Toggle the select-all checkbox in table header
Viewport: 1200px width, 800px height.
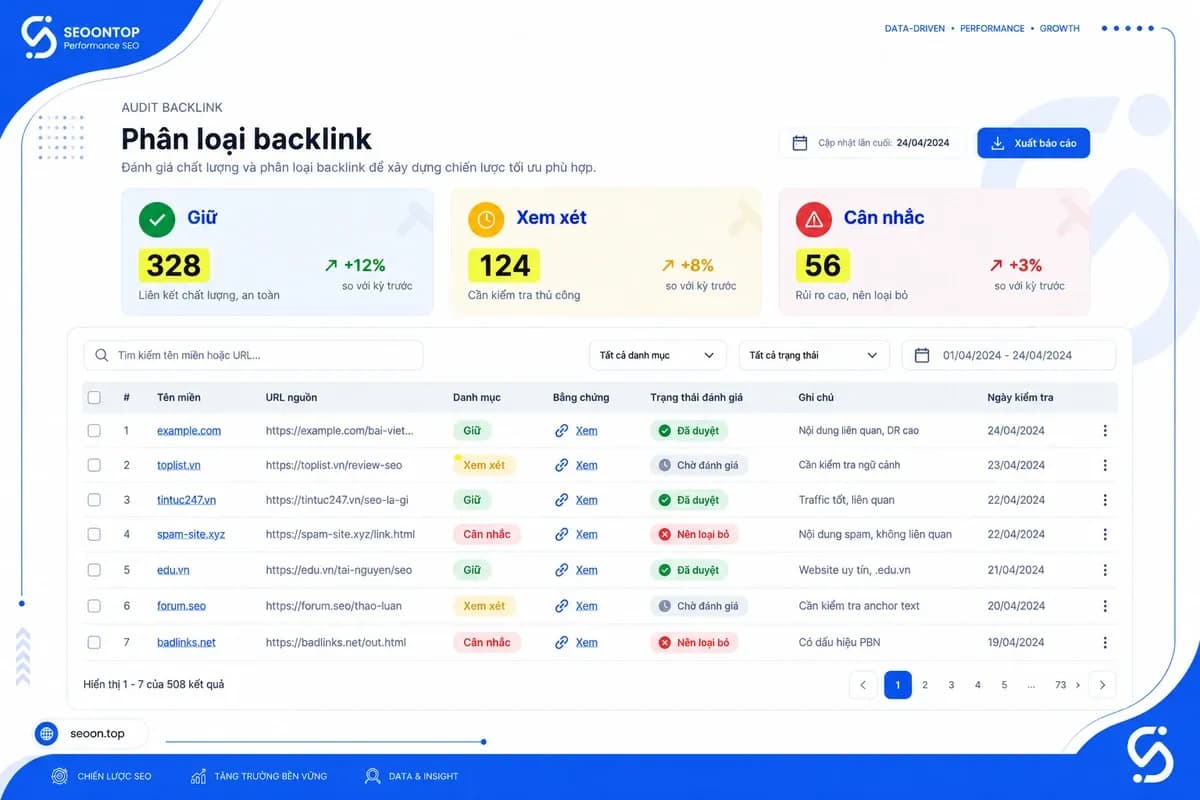tap(94, 397)
